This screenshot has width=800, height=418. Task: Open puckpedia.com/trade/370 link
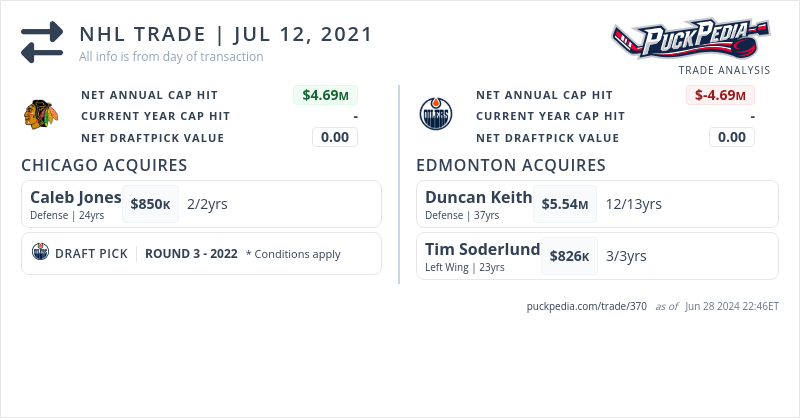586,306
